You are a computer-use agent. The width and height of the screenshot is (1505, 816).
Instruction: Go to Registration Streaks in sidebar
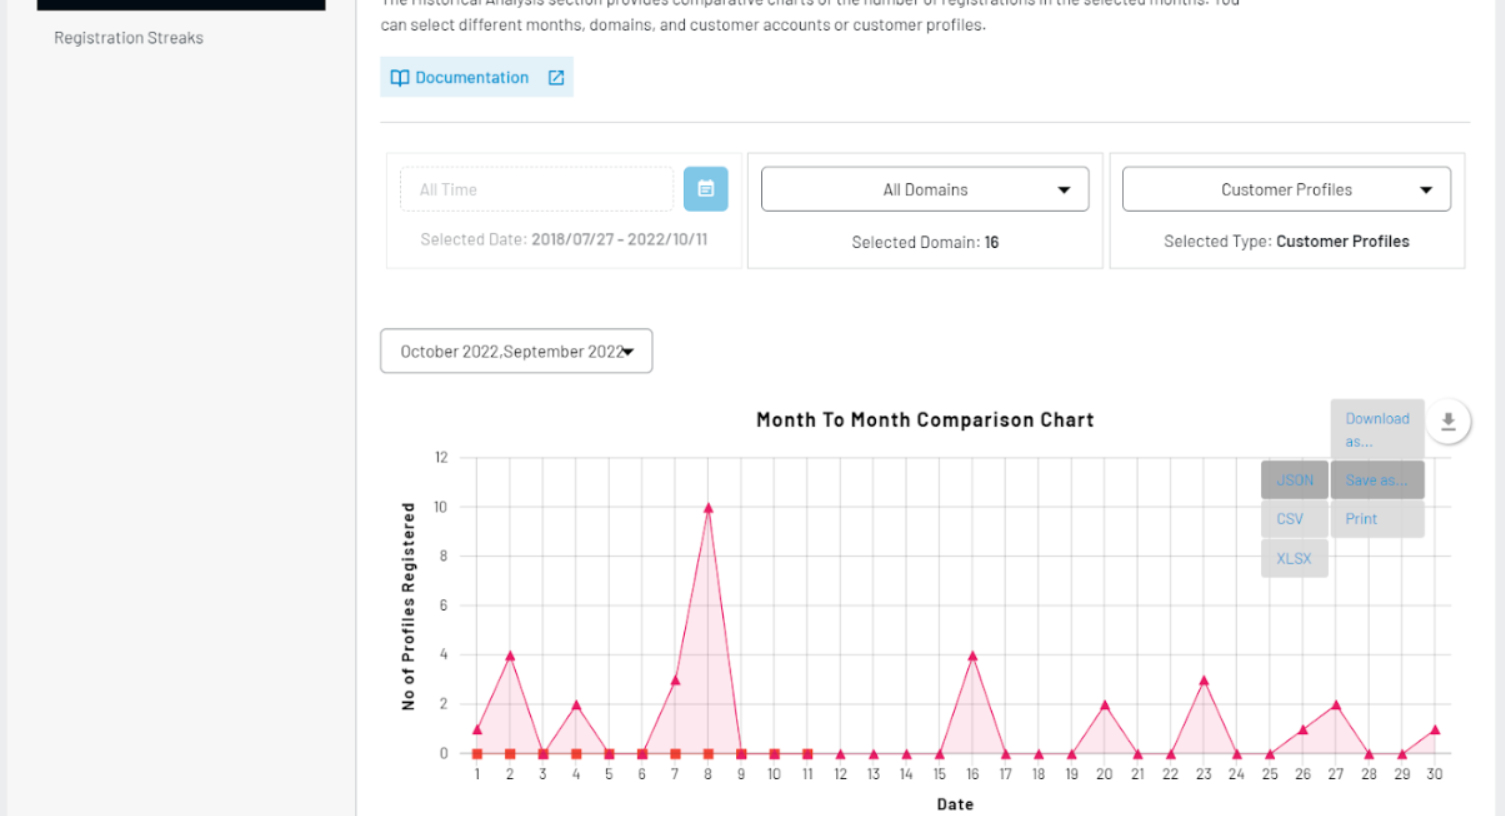point(129,38)
